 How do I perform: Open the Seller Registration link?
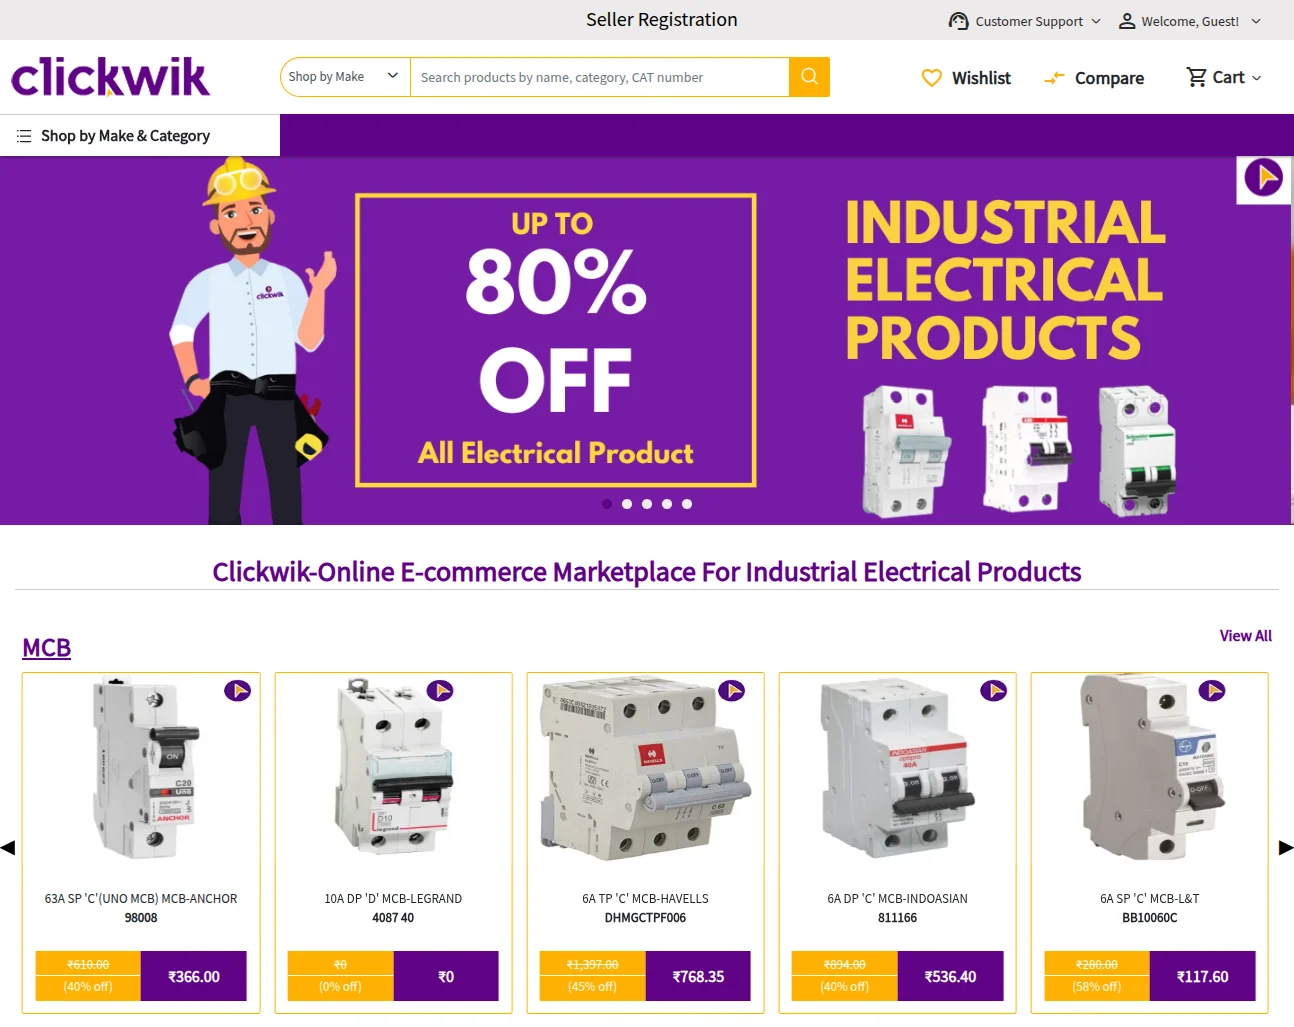click(x=662, y=20)
